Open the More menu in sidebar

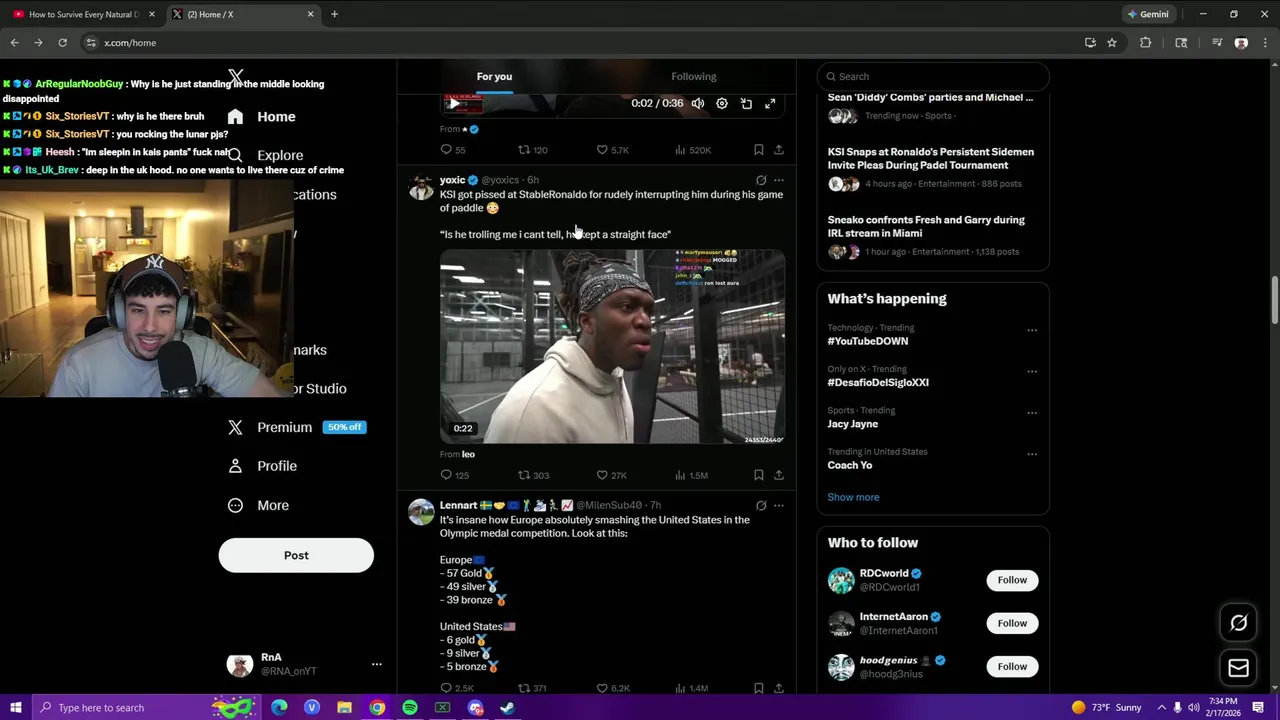[x=272, y=505]
